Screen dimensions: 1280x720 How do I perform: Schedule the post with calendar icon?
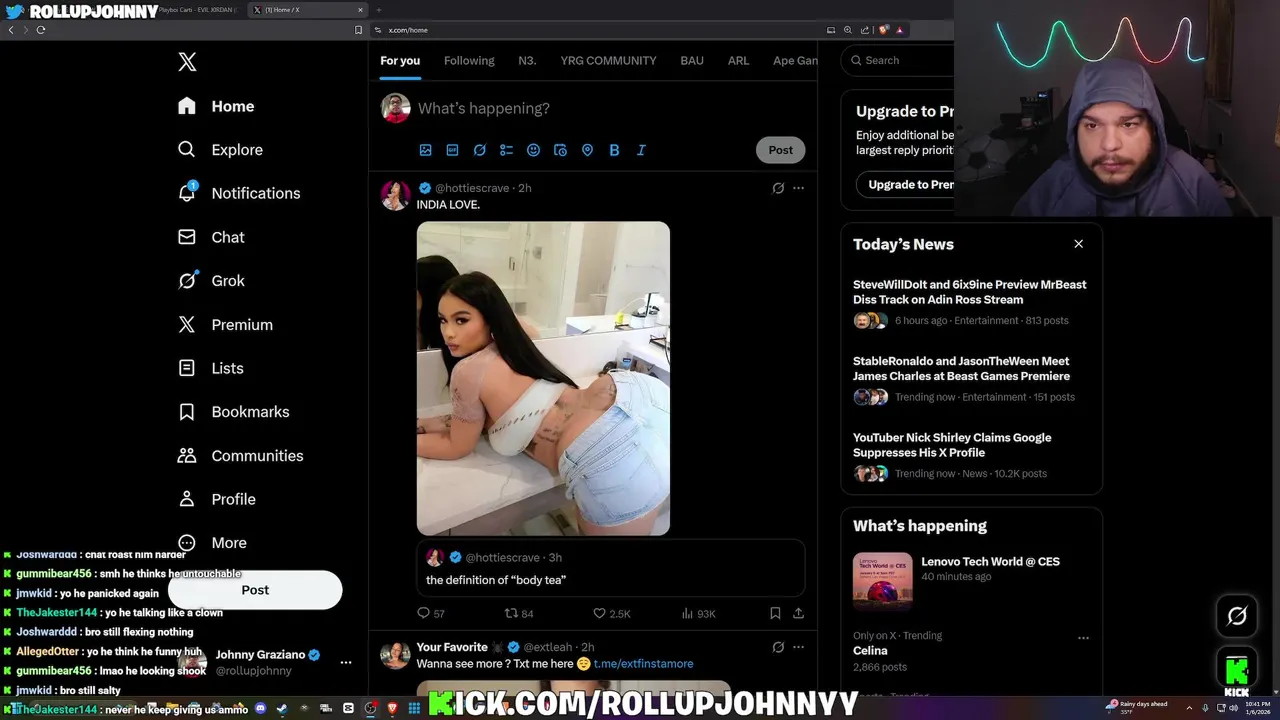point(560,150)
